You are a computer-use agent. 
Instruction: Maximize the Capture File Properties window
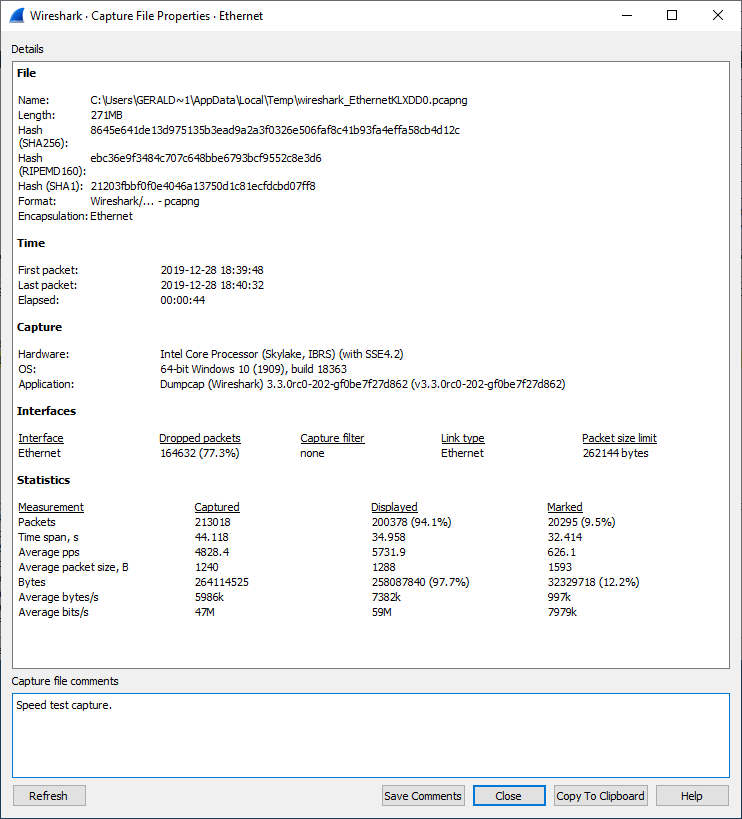672,16
